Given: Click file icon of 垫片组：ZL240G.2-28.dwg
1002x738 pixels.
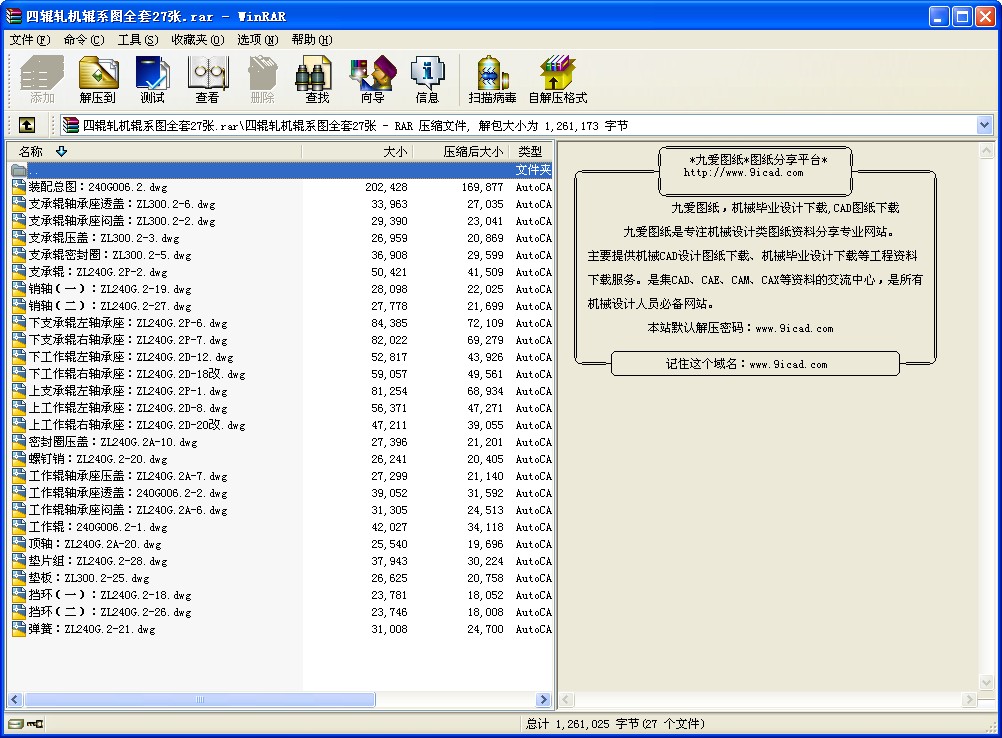Looking at the screenshot, I should pos(19,561).
